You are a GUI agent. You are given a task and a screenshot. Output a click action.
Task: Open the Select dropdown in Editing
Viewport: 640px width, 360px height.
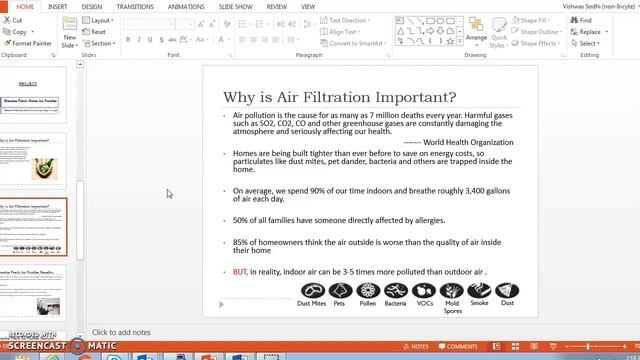pyautogui.click(x=586, y=43)
